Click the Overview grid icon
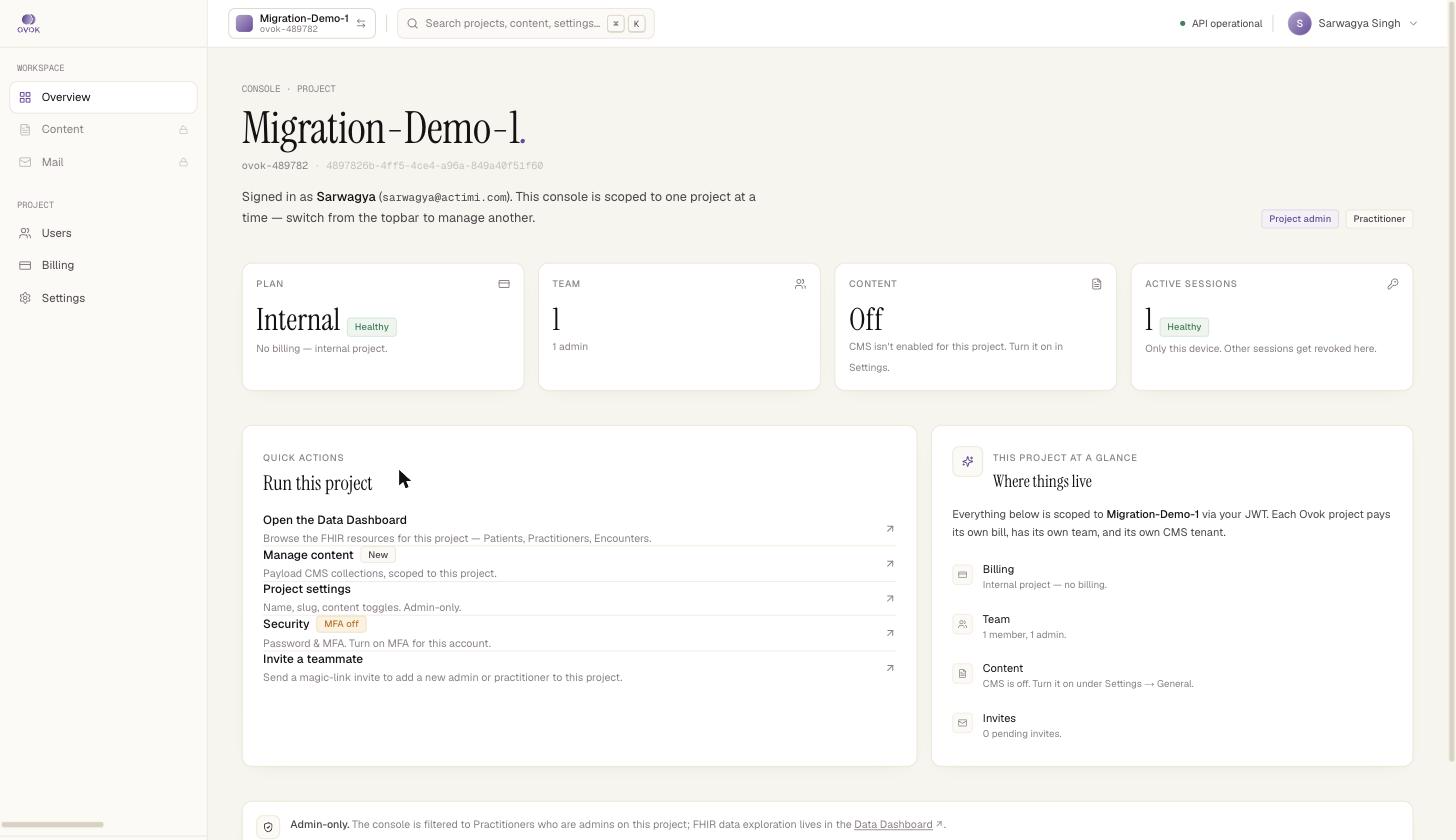This screenshot has height=840, width=1456. (x=25, y=97)
